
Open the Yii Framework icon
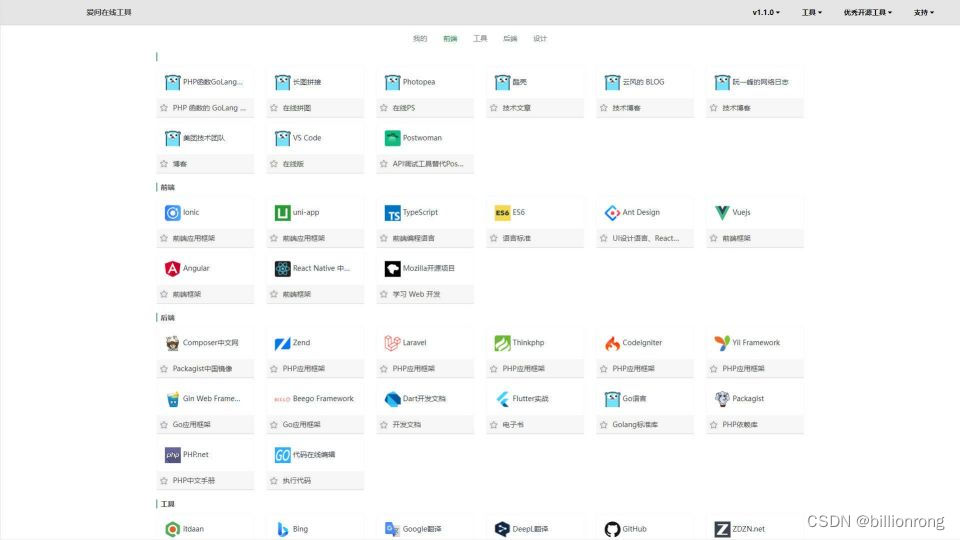(722, 343)
